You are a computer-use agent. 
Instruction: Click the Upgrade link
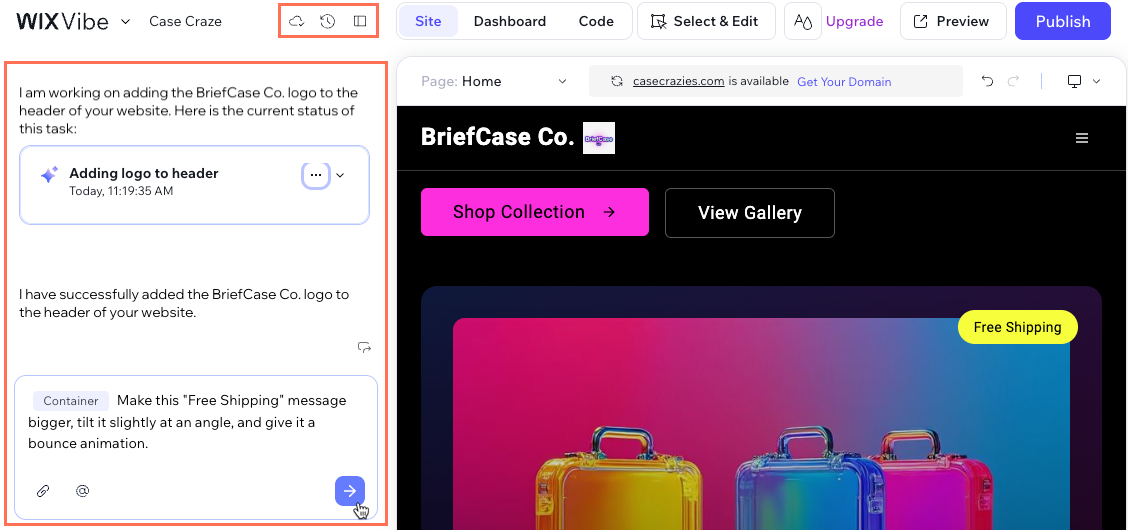point(855,22)
